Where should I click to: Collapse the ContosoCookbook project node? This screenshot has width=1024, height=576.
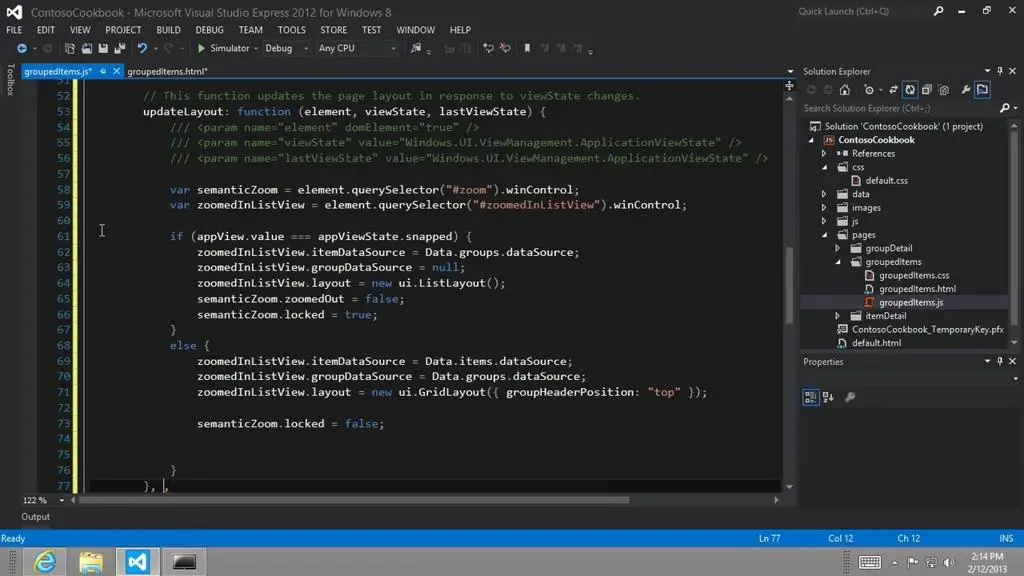812,140
